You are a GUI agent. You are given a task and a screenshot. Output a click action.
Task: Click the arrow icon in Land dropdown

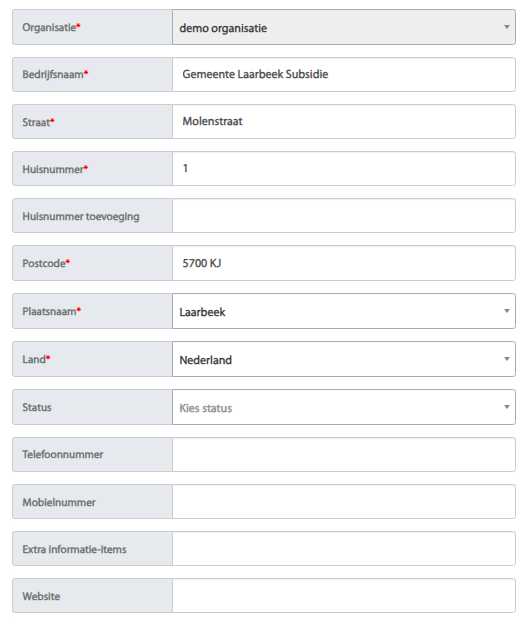506,359
